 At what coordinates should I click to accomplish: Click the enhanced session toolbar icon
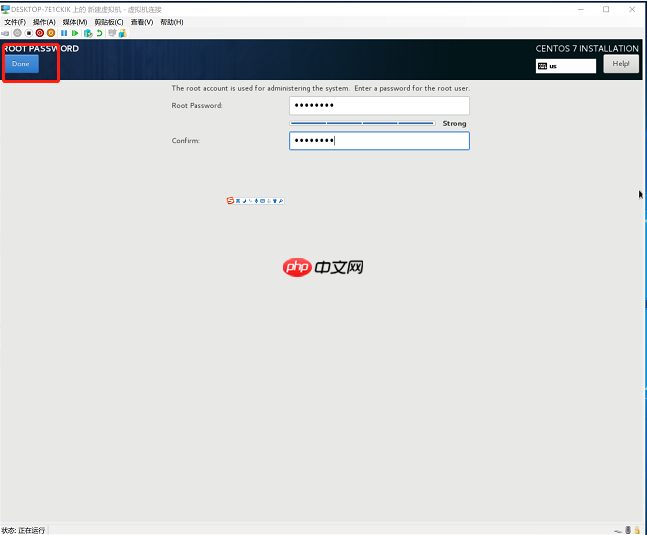coord(112,33)
